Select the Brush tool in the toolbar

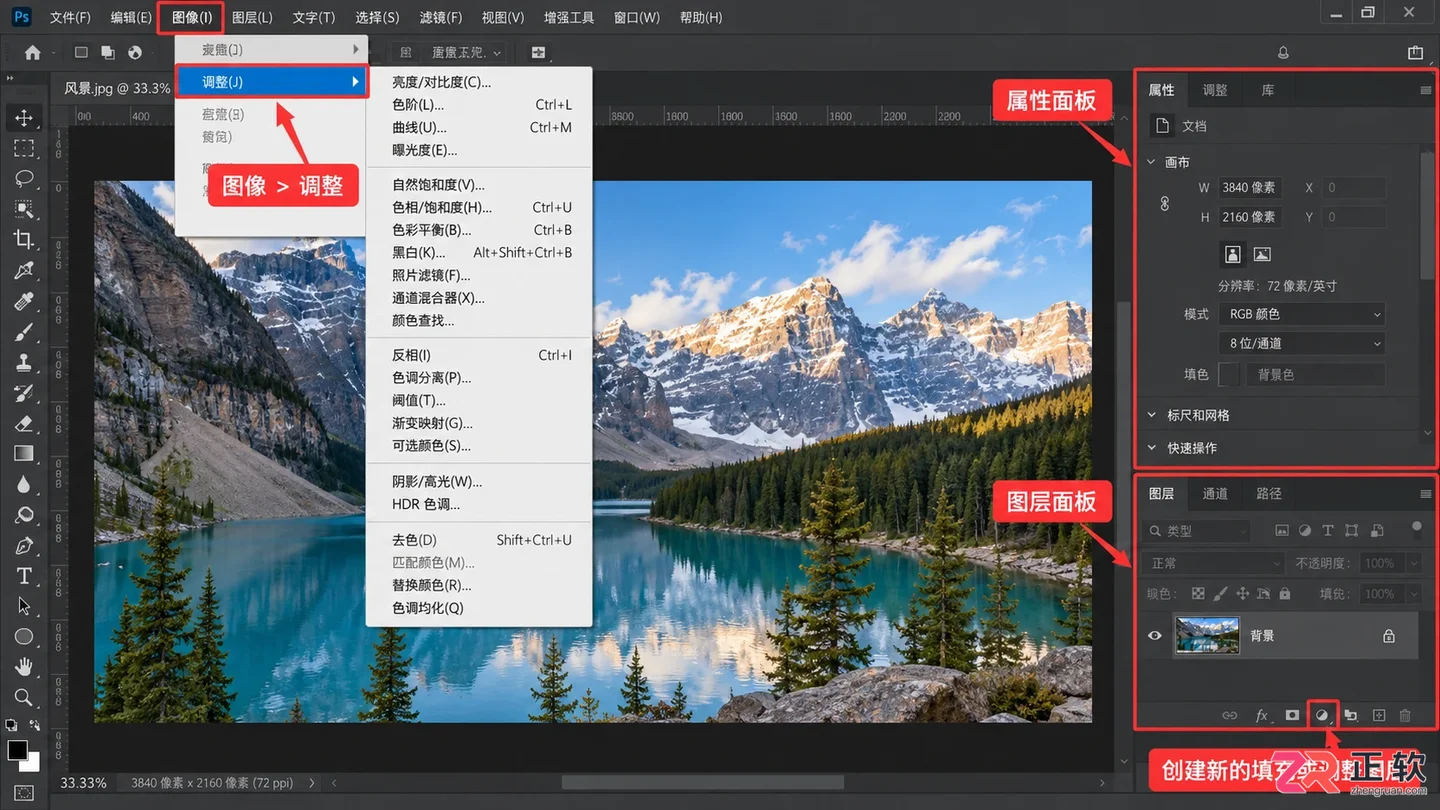pyautogui.click(x=24, y=332)
